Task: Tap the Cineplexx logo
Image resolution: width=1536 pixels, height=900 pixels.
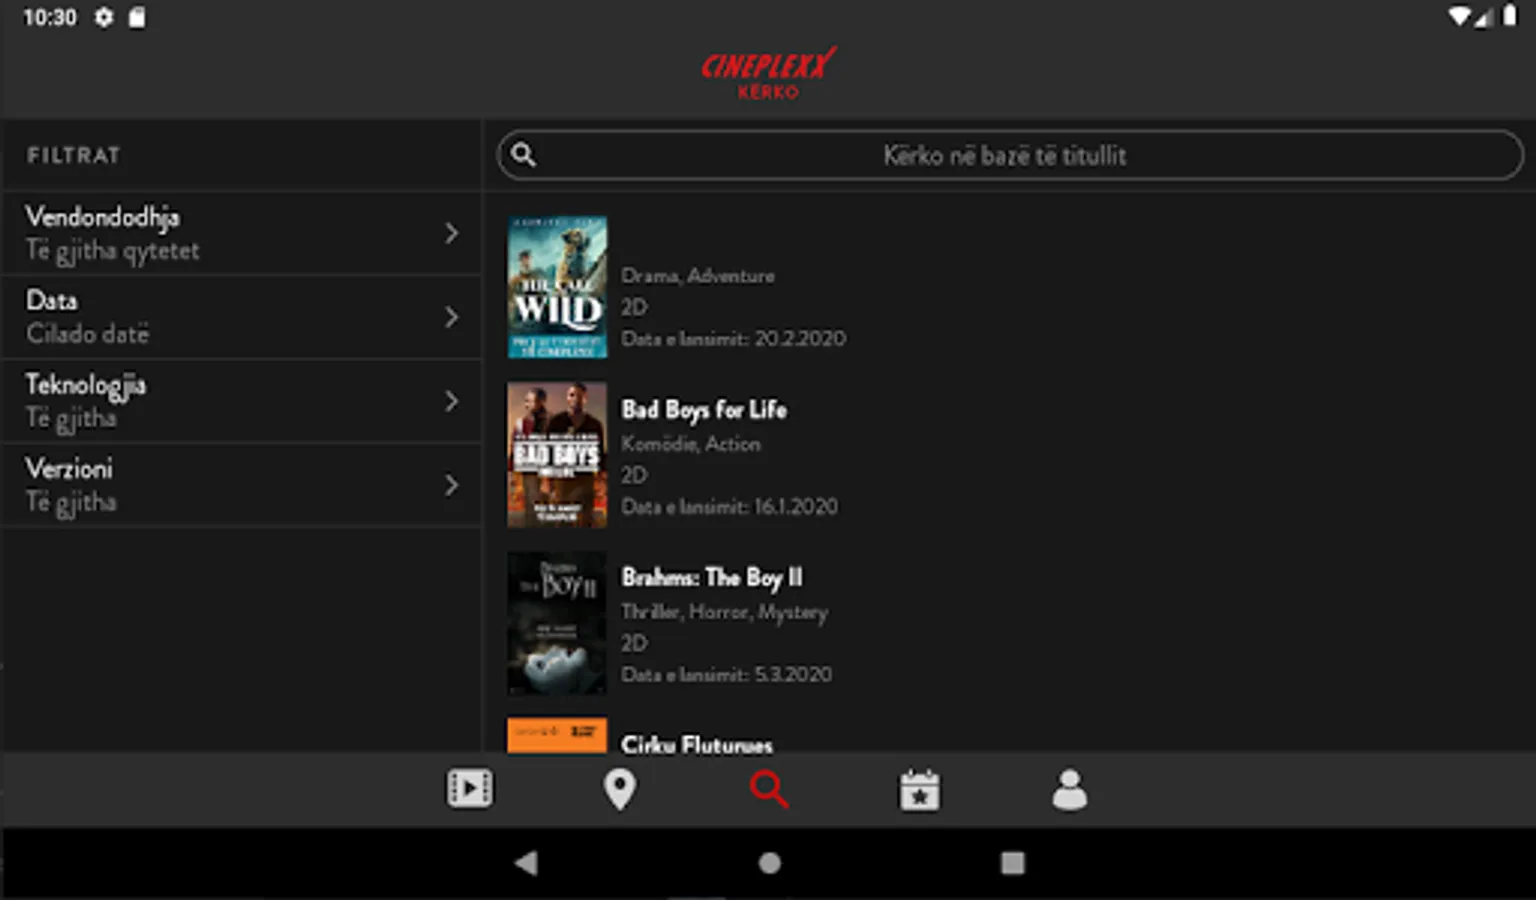Action: [x=768, y=64]
